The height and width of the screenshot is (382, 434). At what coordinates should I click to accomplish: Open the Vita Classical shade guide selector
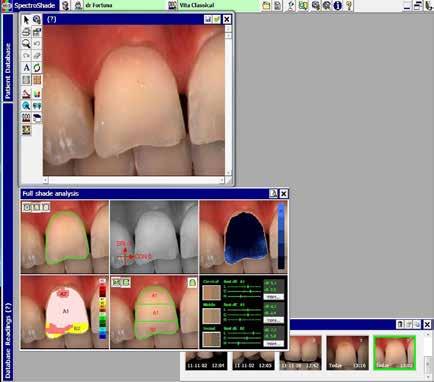point(218,6)
